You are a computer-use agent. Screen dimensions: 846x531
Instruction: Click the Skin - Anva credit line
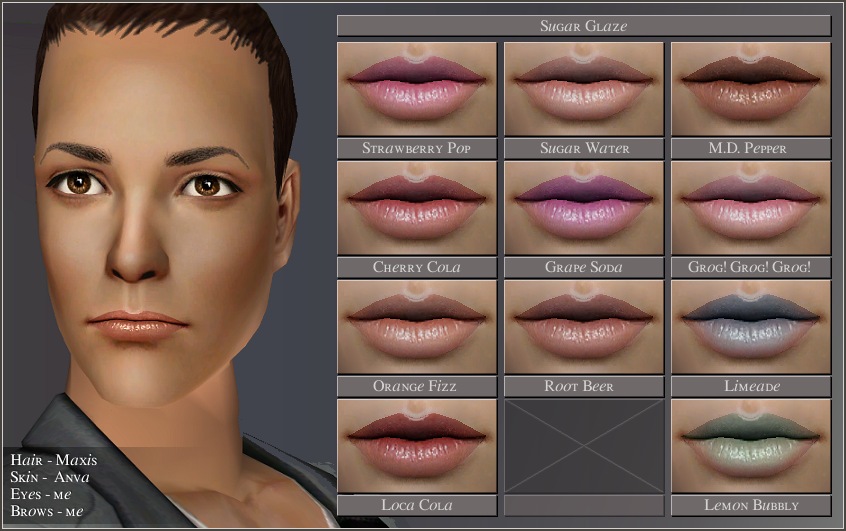[50, 477]
